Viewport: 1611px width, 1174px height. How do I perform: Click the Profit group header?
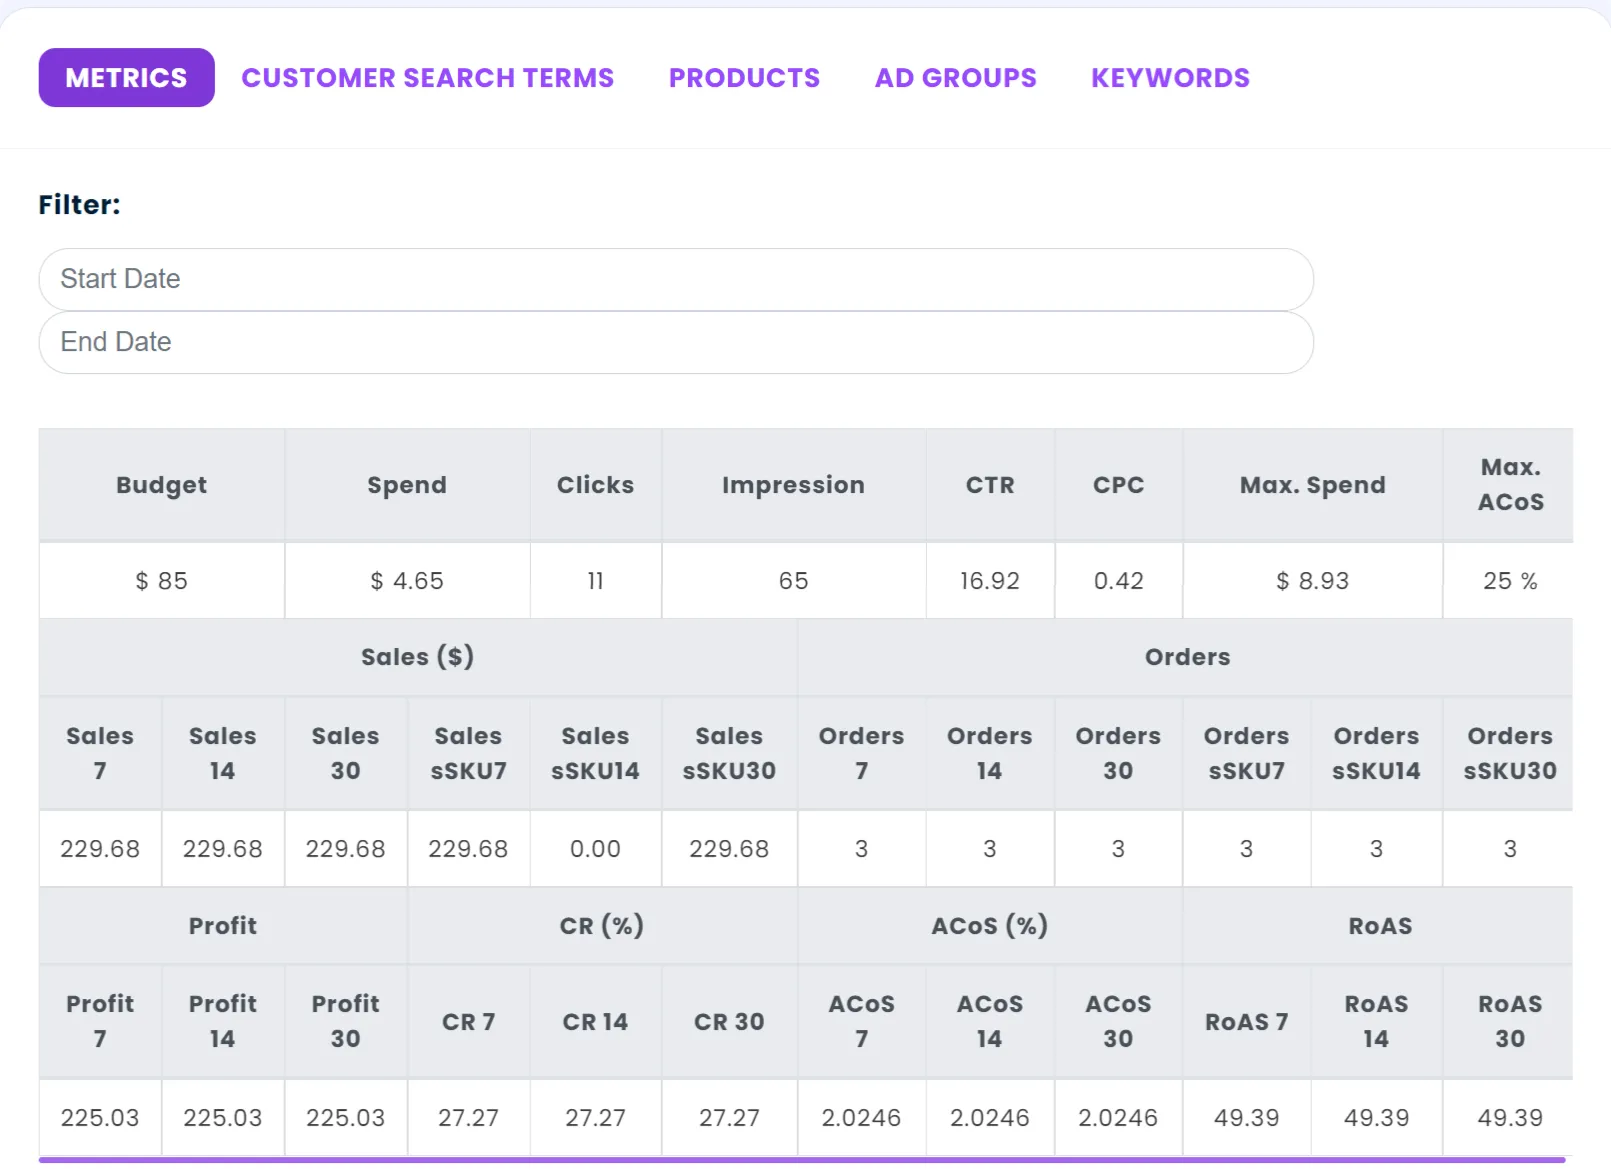(222, 926)
